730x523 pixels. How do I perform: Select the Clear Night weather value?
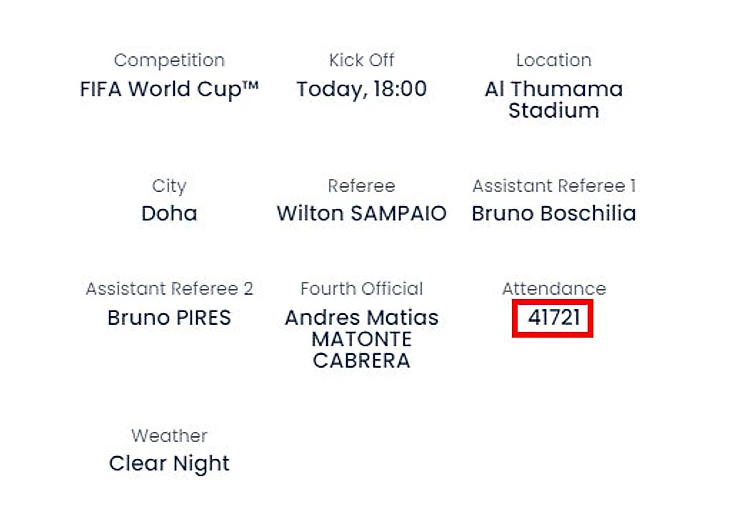169,463
